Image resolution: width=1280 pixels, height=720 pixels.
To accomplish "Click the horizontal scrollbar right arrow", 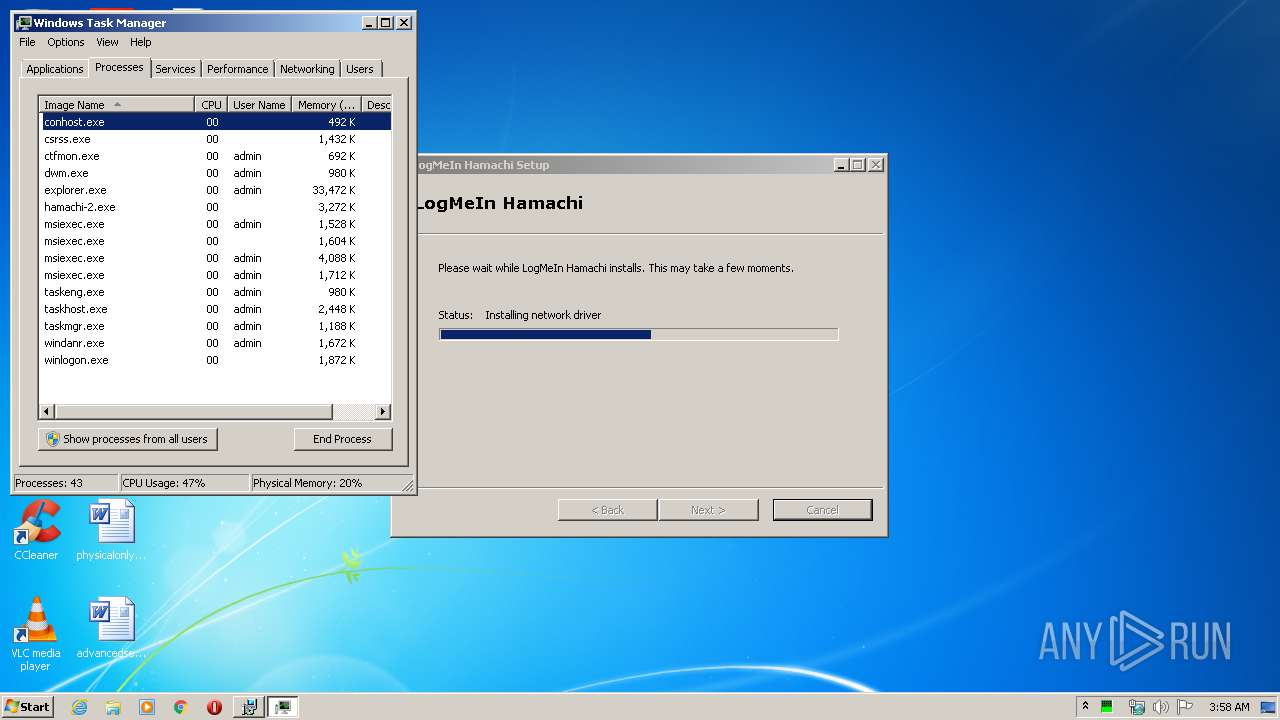I will [x=383, y=411].
